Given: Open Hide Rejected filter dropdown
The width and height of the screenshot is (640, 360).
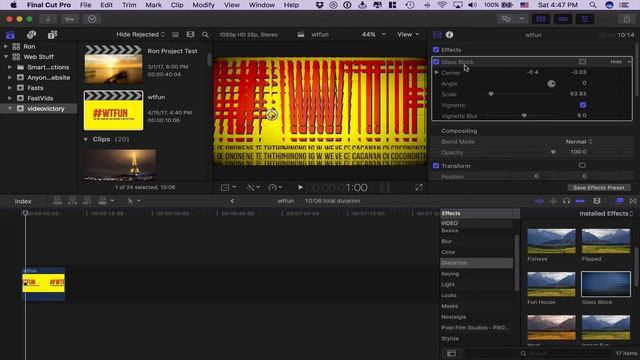Looking at the screenshot, I should [140, 35].
